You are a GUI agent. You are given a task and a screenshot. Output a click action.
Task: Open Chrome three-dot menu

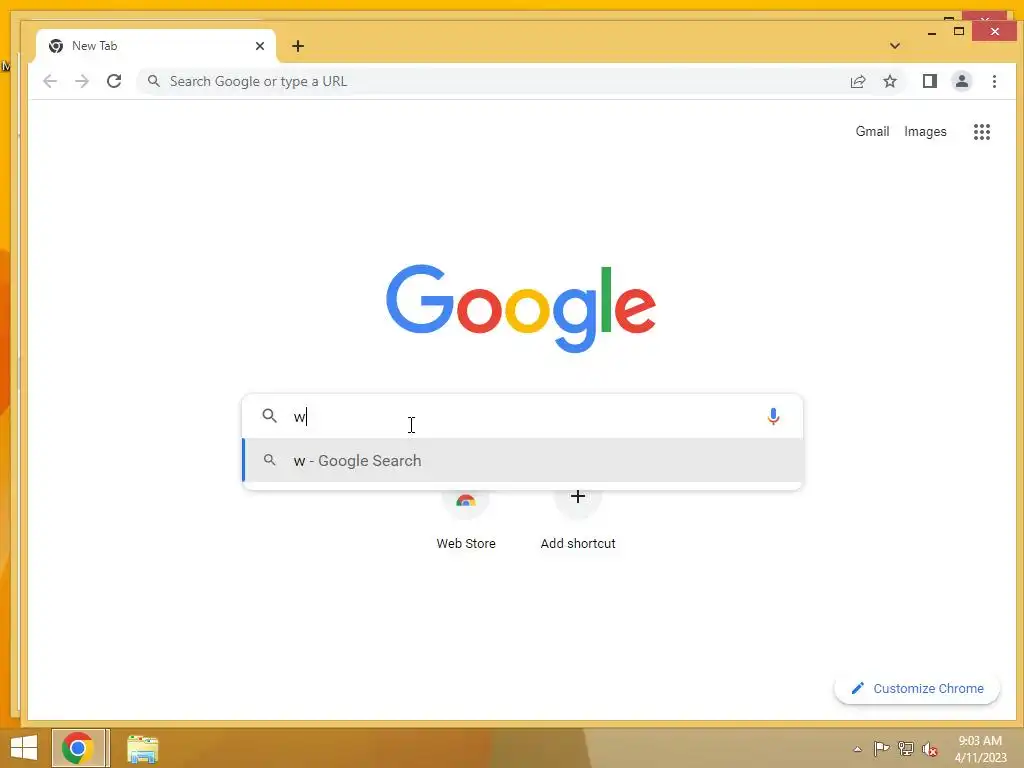[x=994, y=81]
